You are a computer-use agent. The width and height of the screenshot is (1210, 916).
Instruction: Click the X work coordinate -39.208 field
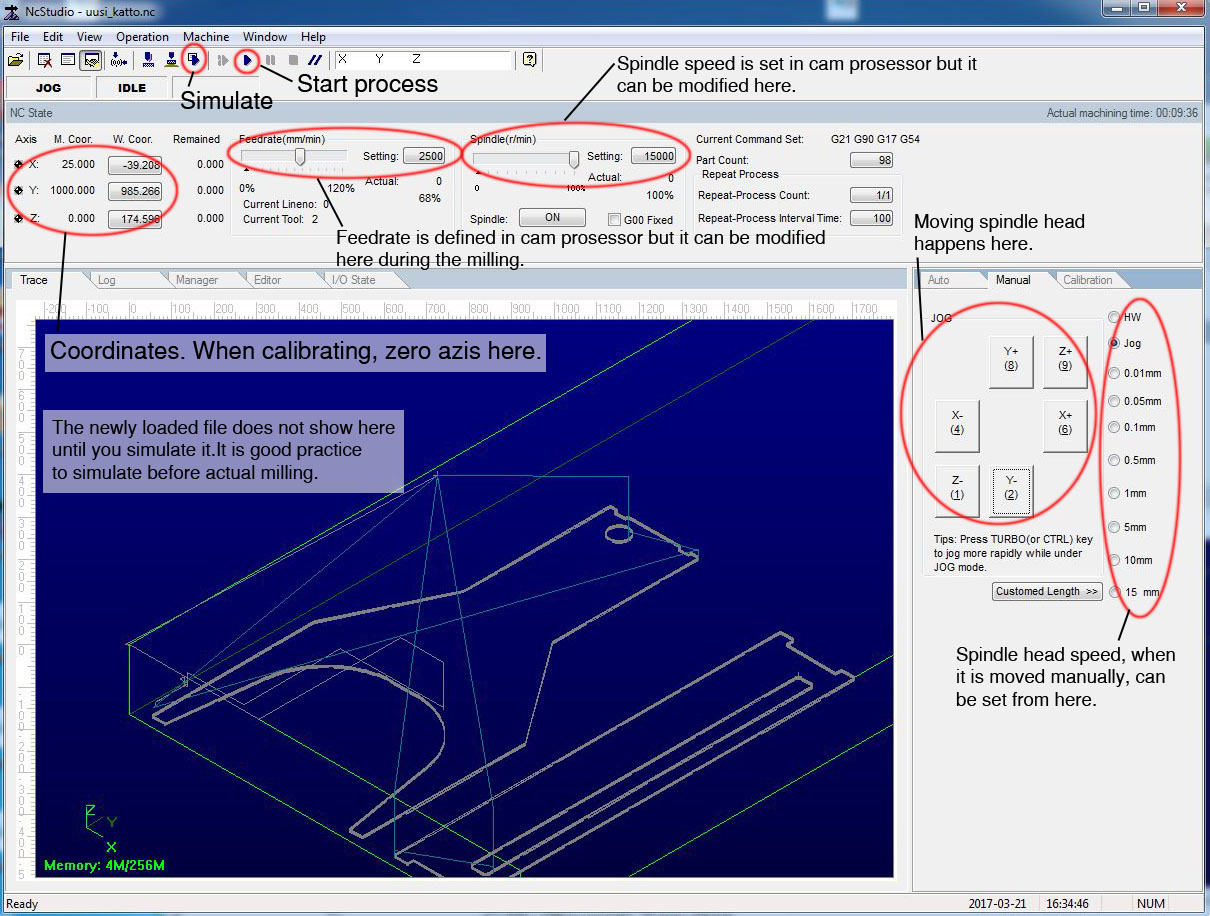134,165
